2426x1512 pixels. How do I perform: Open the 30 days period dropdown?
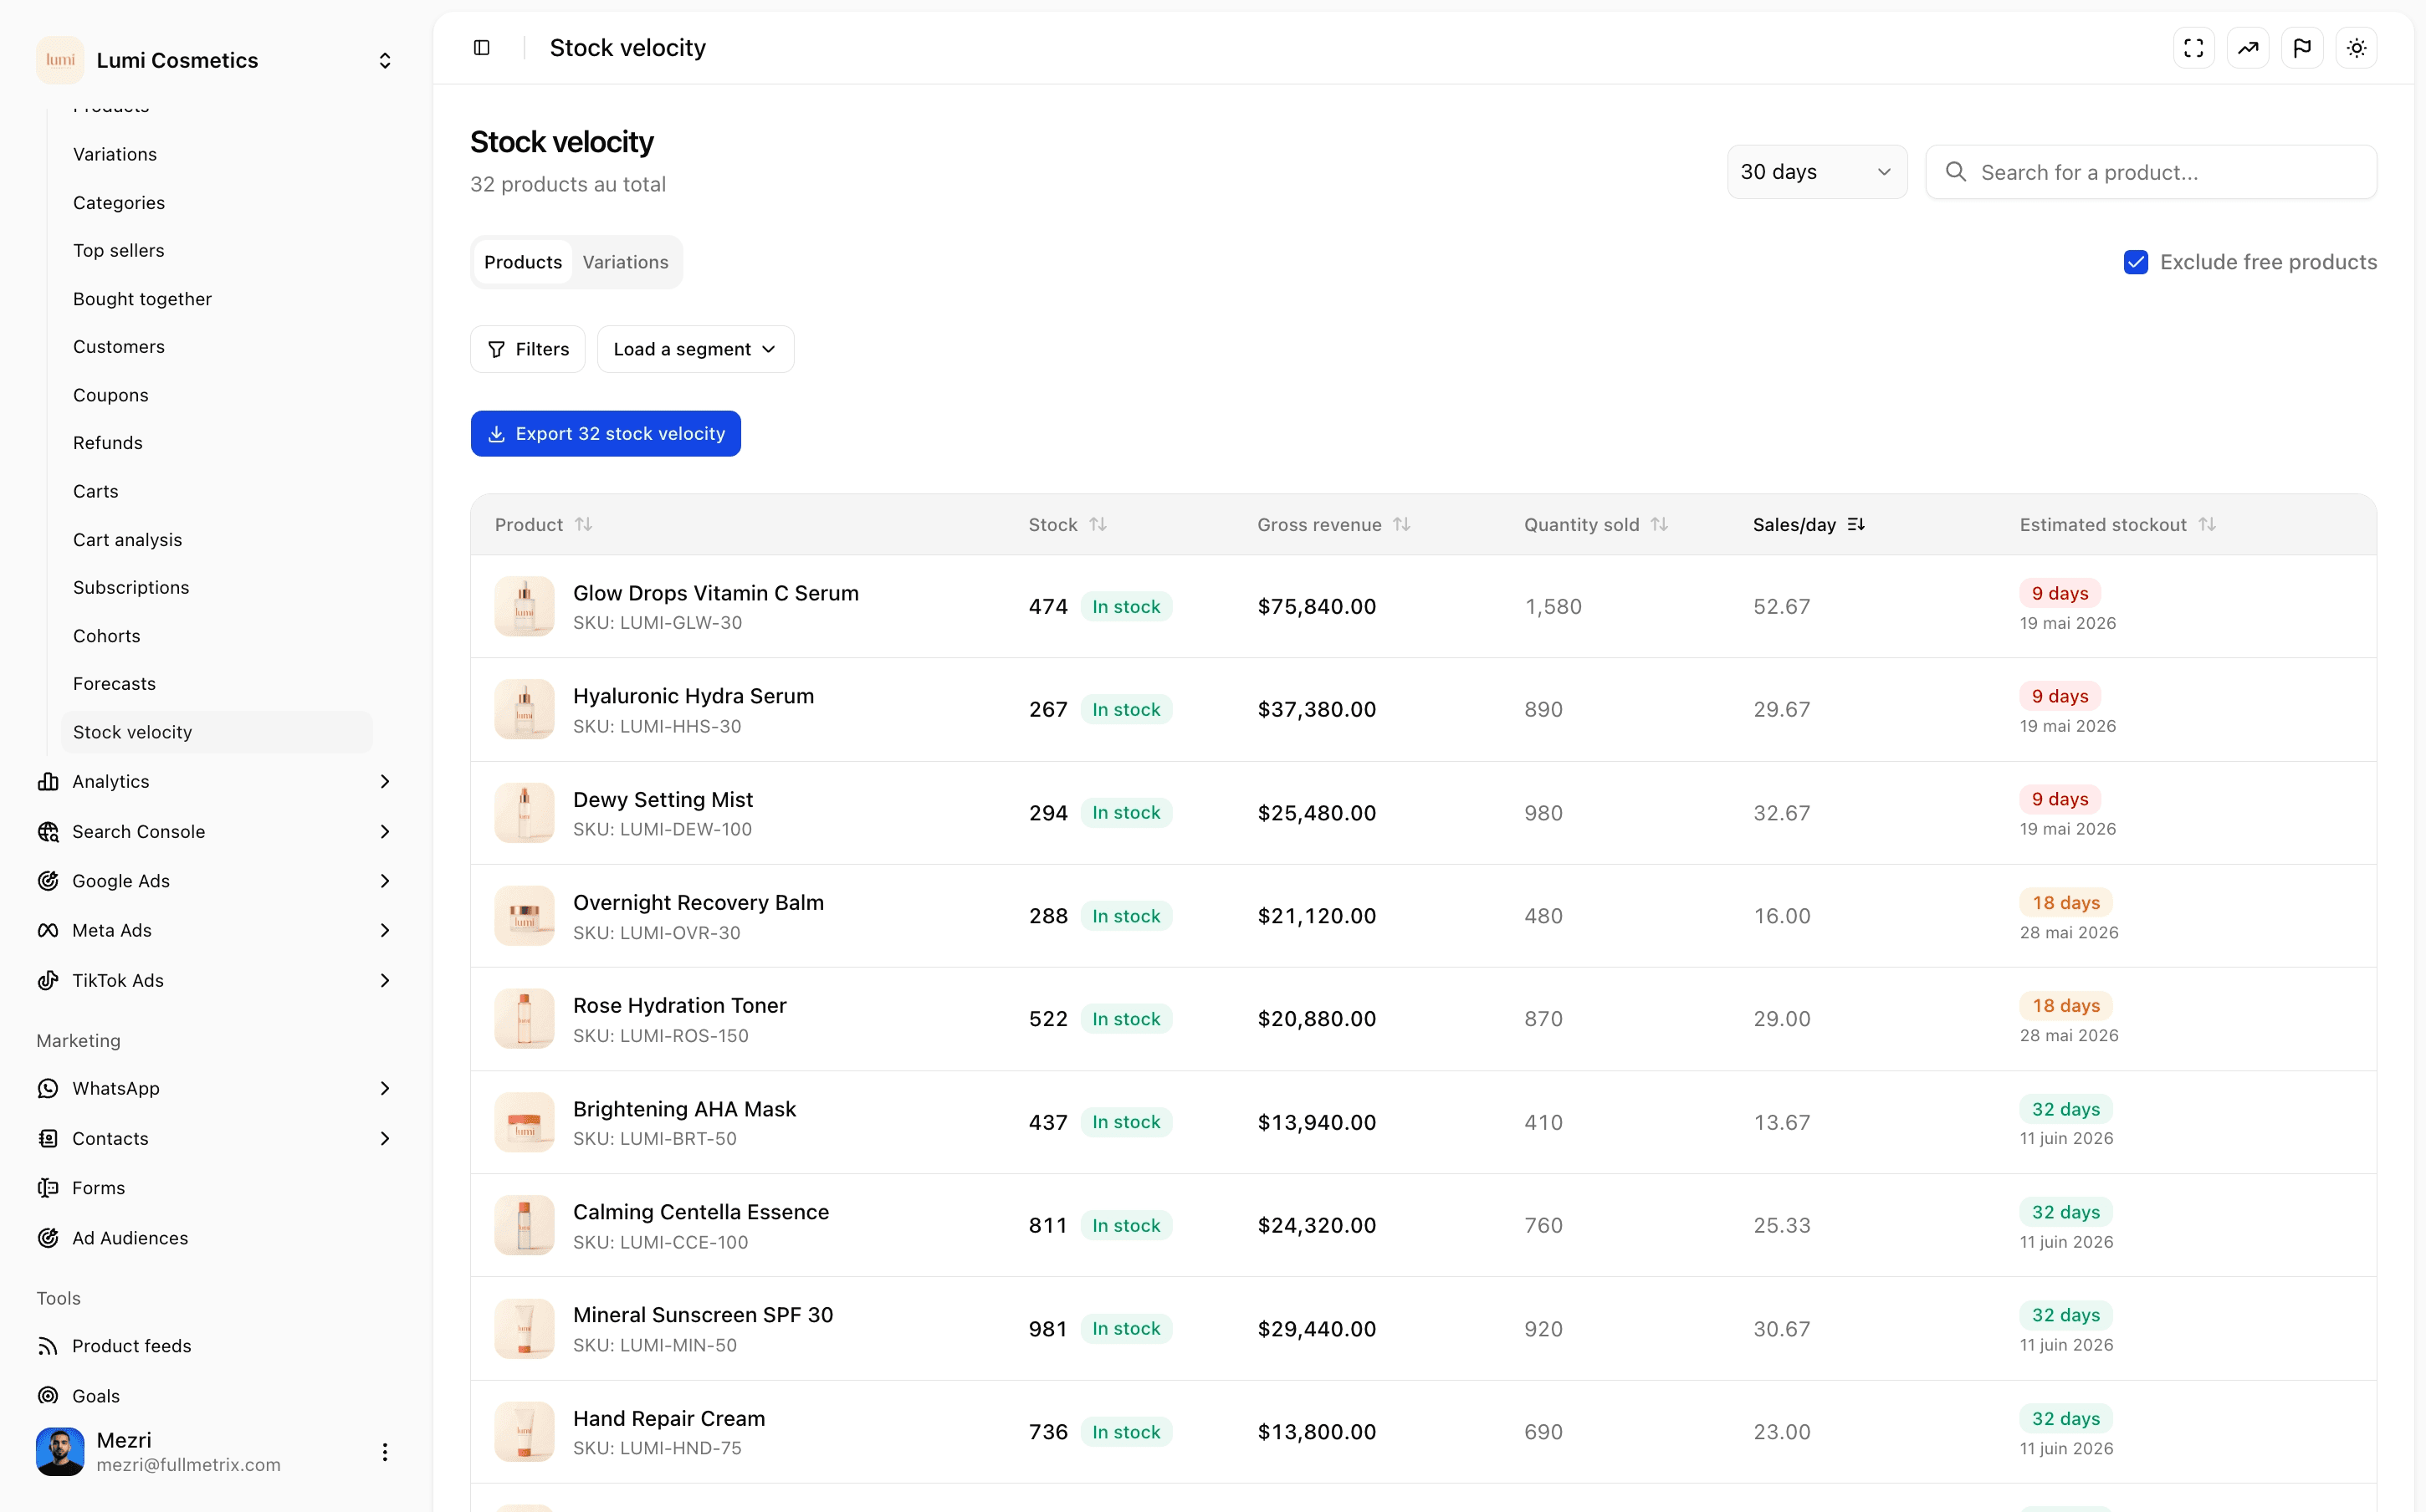(1817, 172)
